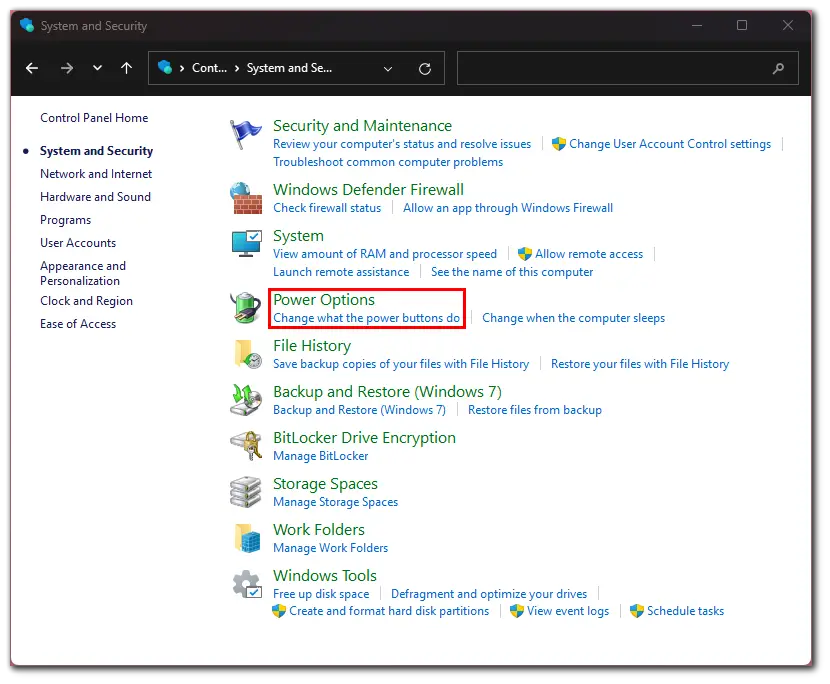Select 'System and Se...' breadcrumb segment
This screenshot has width=830, height=684.
[289, 68]
